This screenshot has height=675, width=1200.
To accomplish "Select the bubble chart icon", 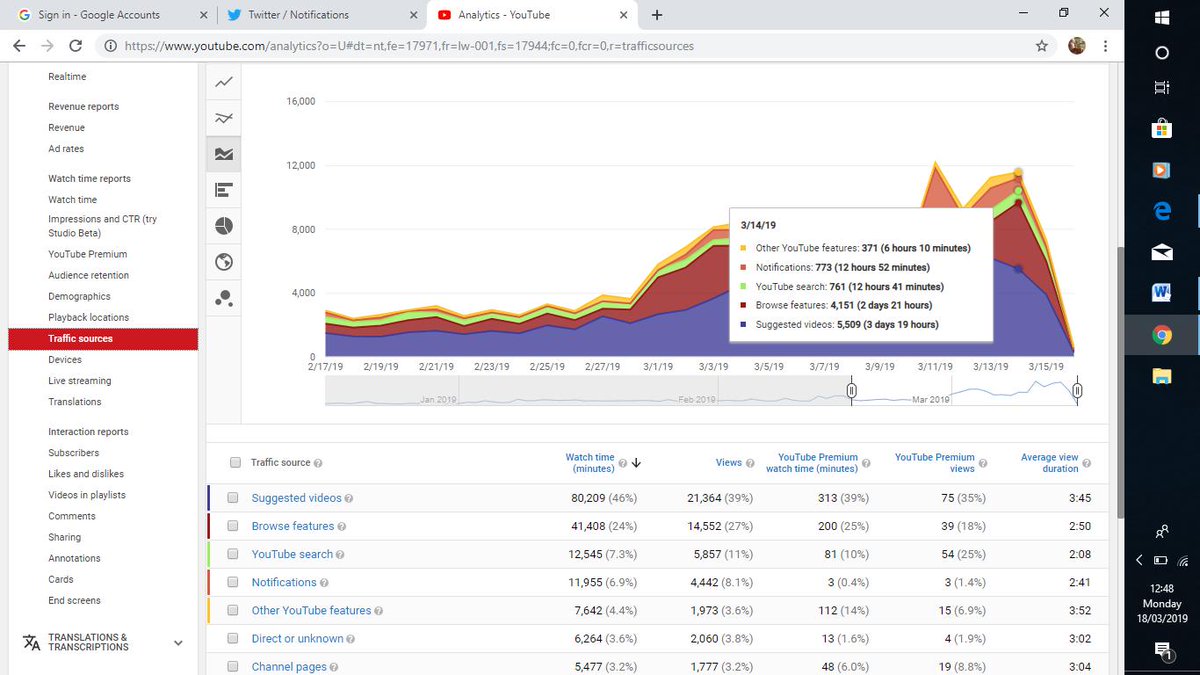I will pos(224,297).
